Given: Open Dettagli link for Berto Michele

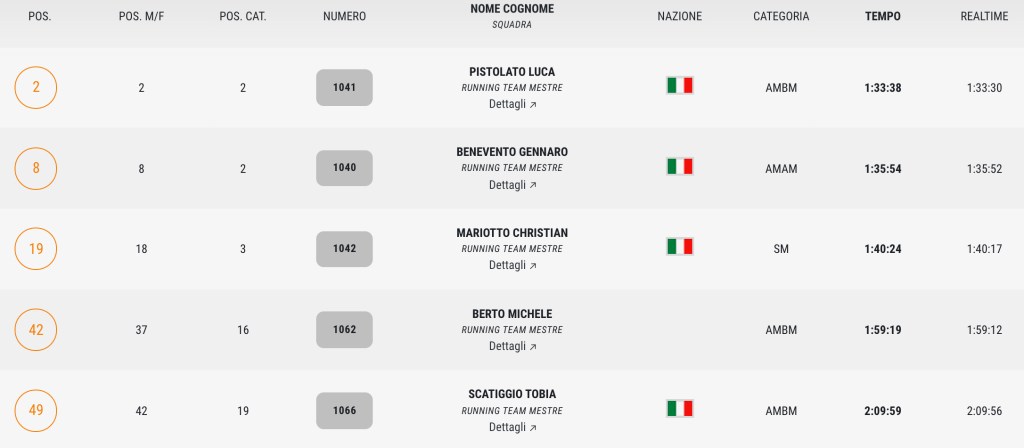Looking at the screenshot, I should 512,346.
